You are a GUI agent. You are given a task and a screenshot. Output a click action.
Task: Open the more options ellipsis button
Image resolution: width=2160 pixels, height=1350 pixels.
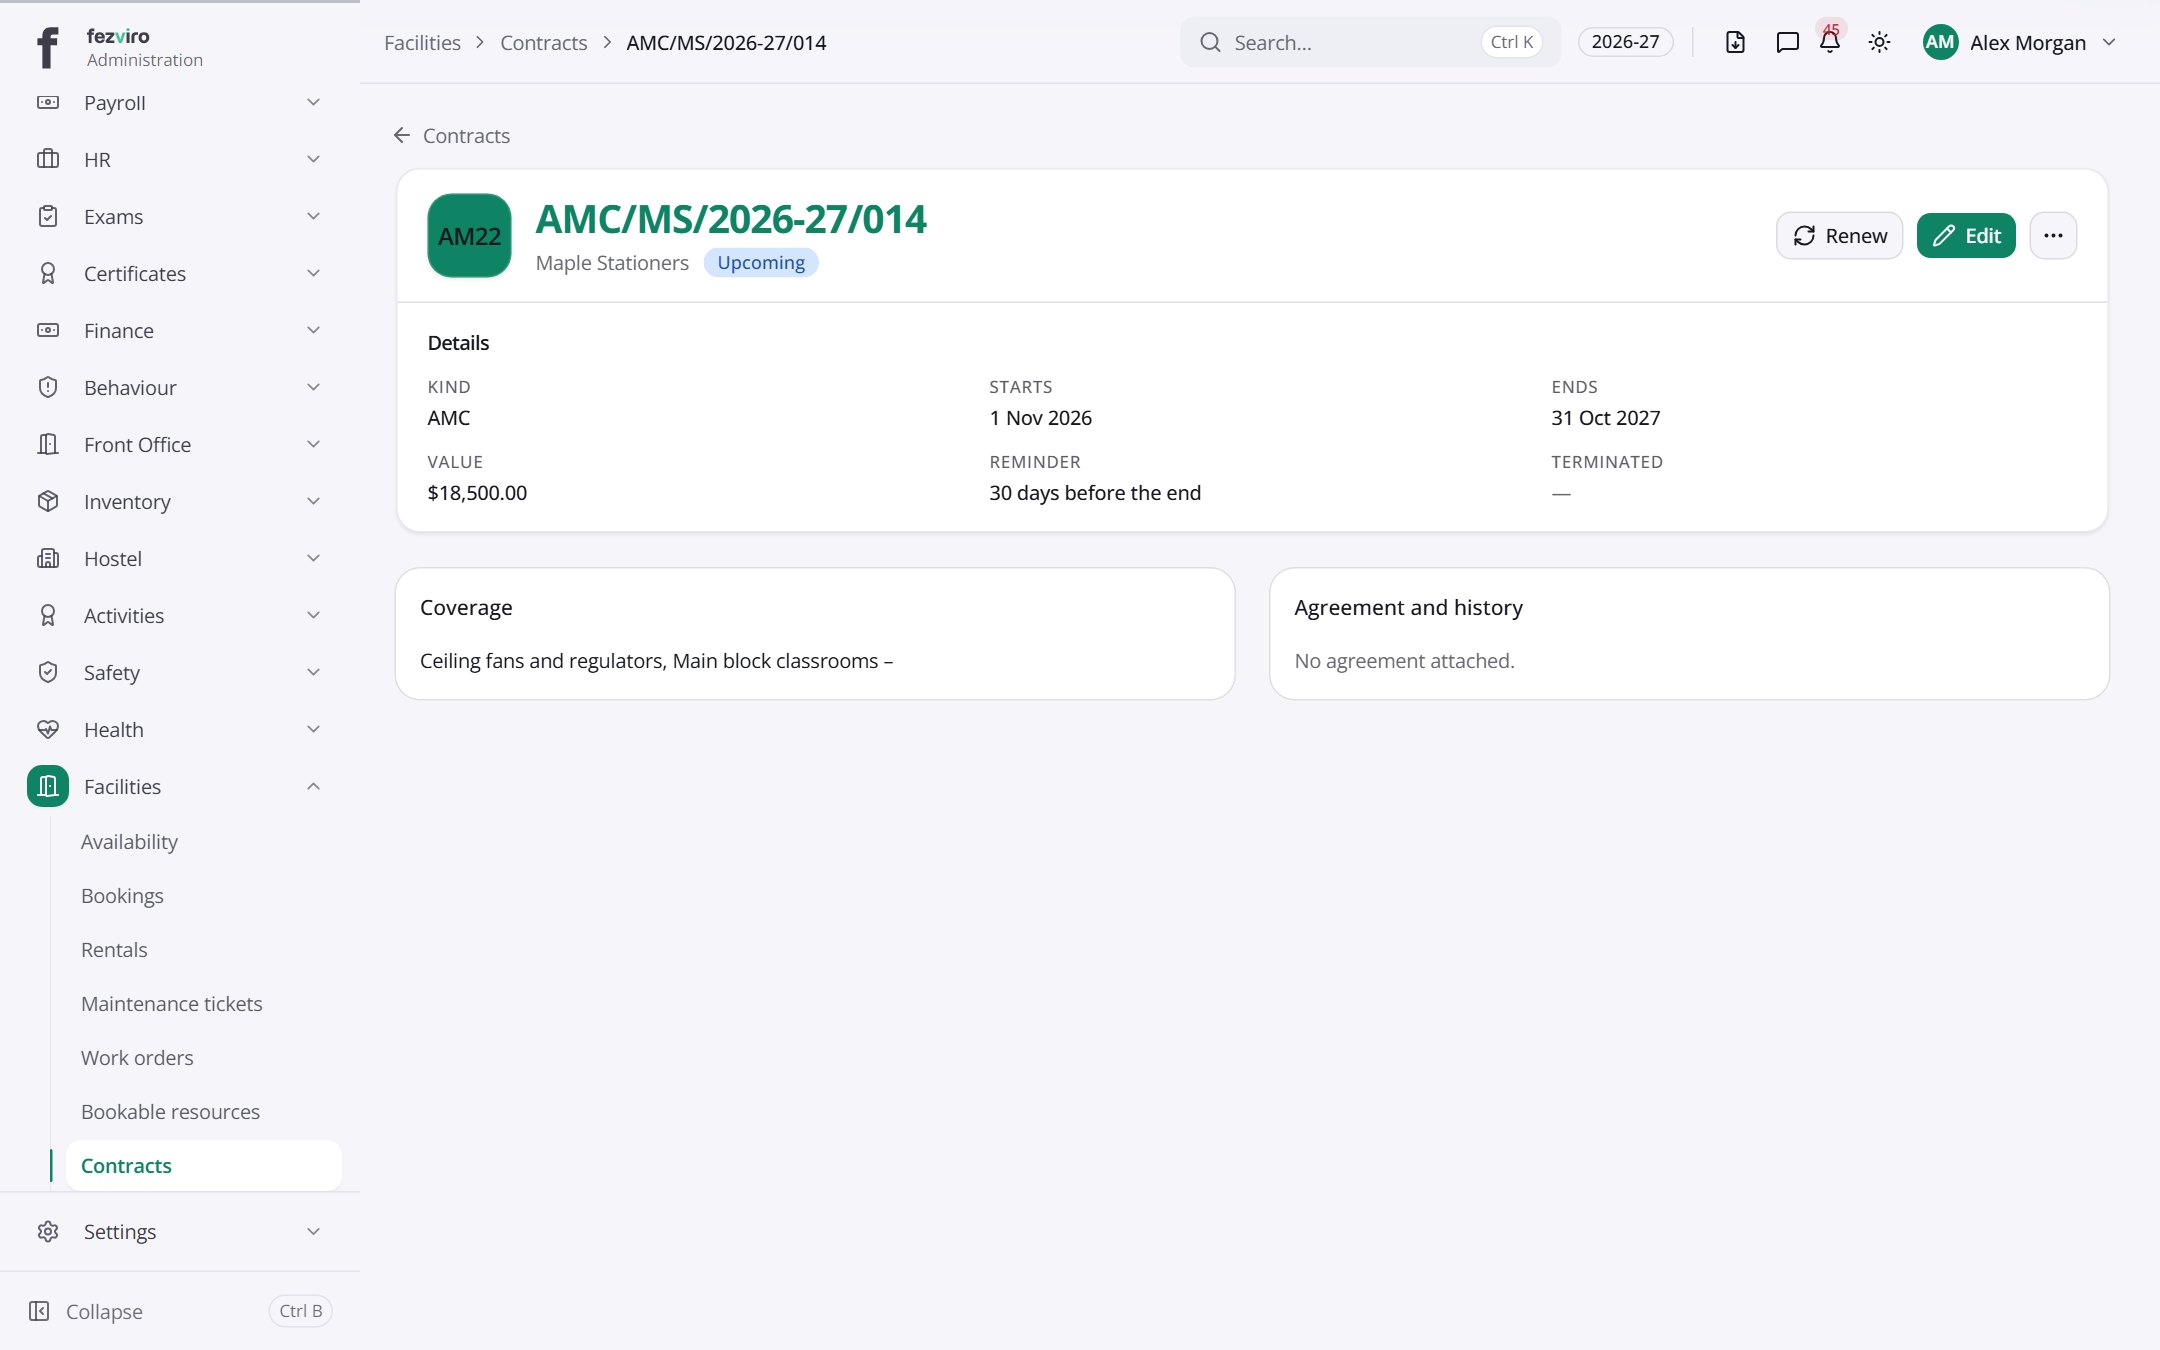pos(2053,236)
